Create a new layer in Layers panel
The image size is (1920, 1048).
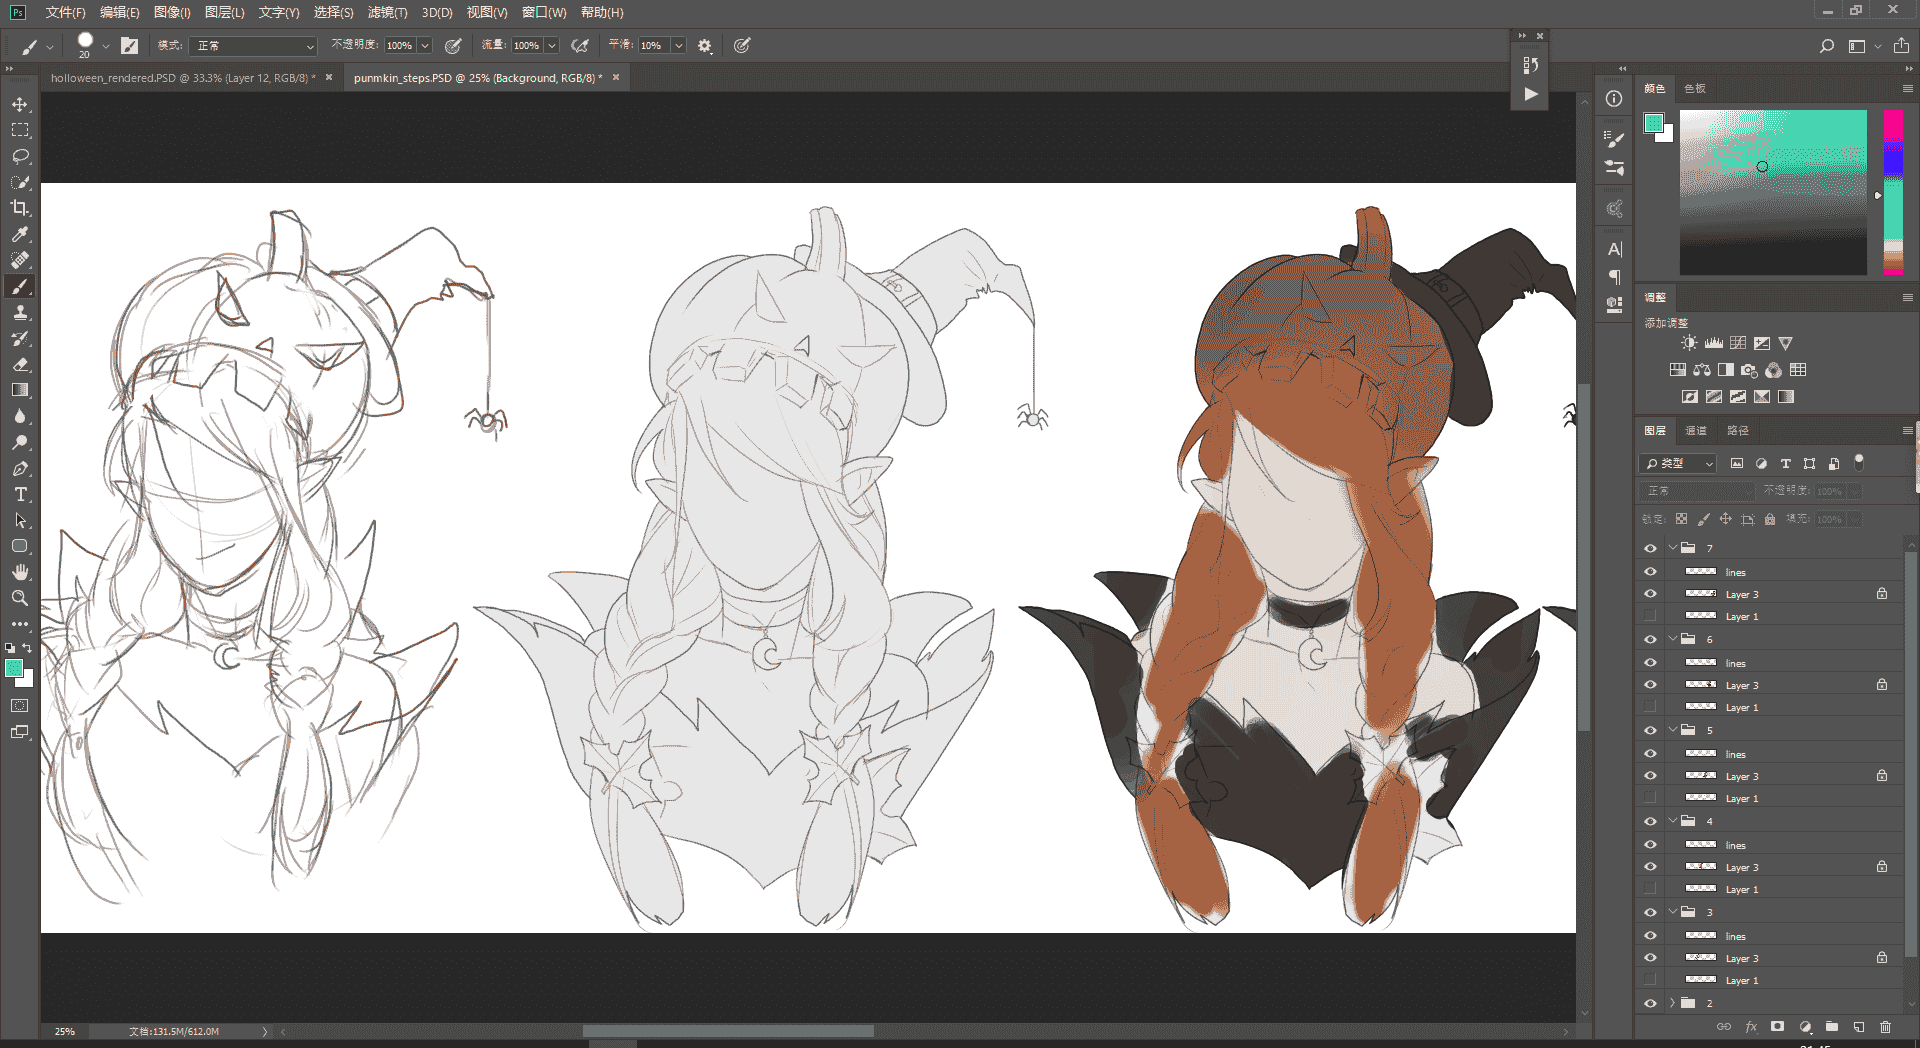pos(1859,1027)
